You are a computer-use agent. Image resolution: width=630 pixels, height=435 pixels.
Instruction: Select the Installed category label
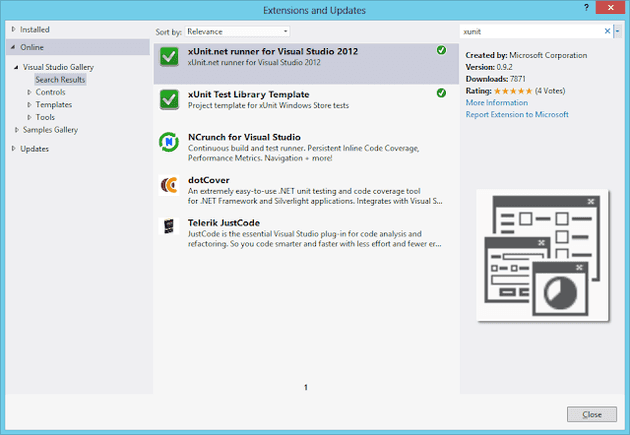click(35, 29)
